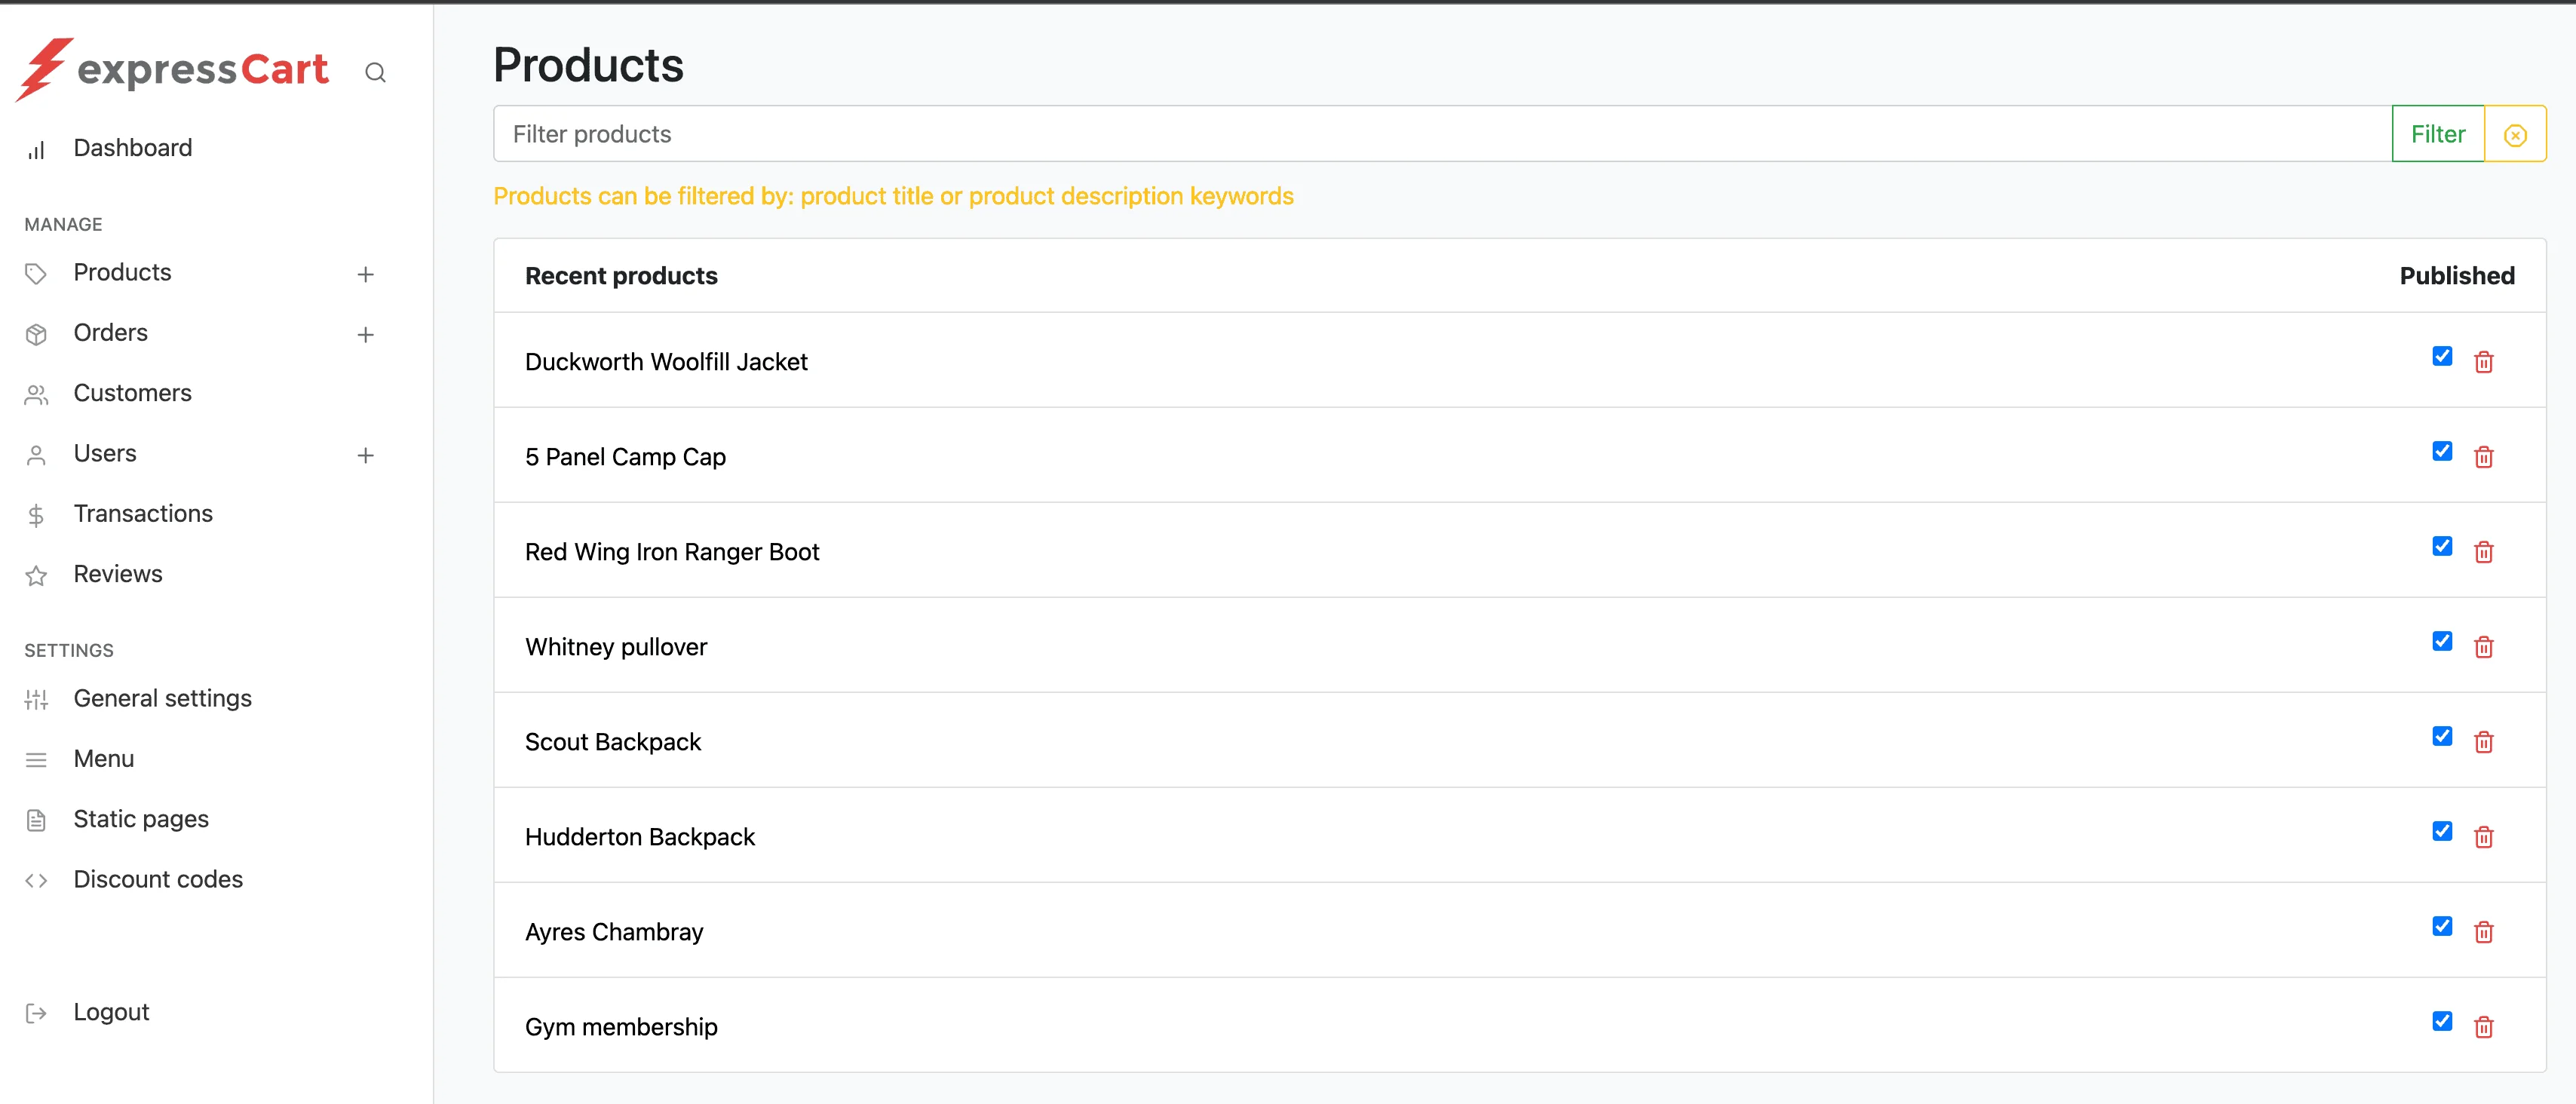The image size is (2576, 1104).
Task: Clear the filter with the orange X icon
Action: pos(2515,135)
